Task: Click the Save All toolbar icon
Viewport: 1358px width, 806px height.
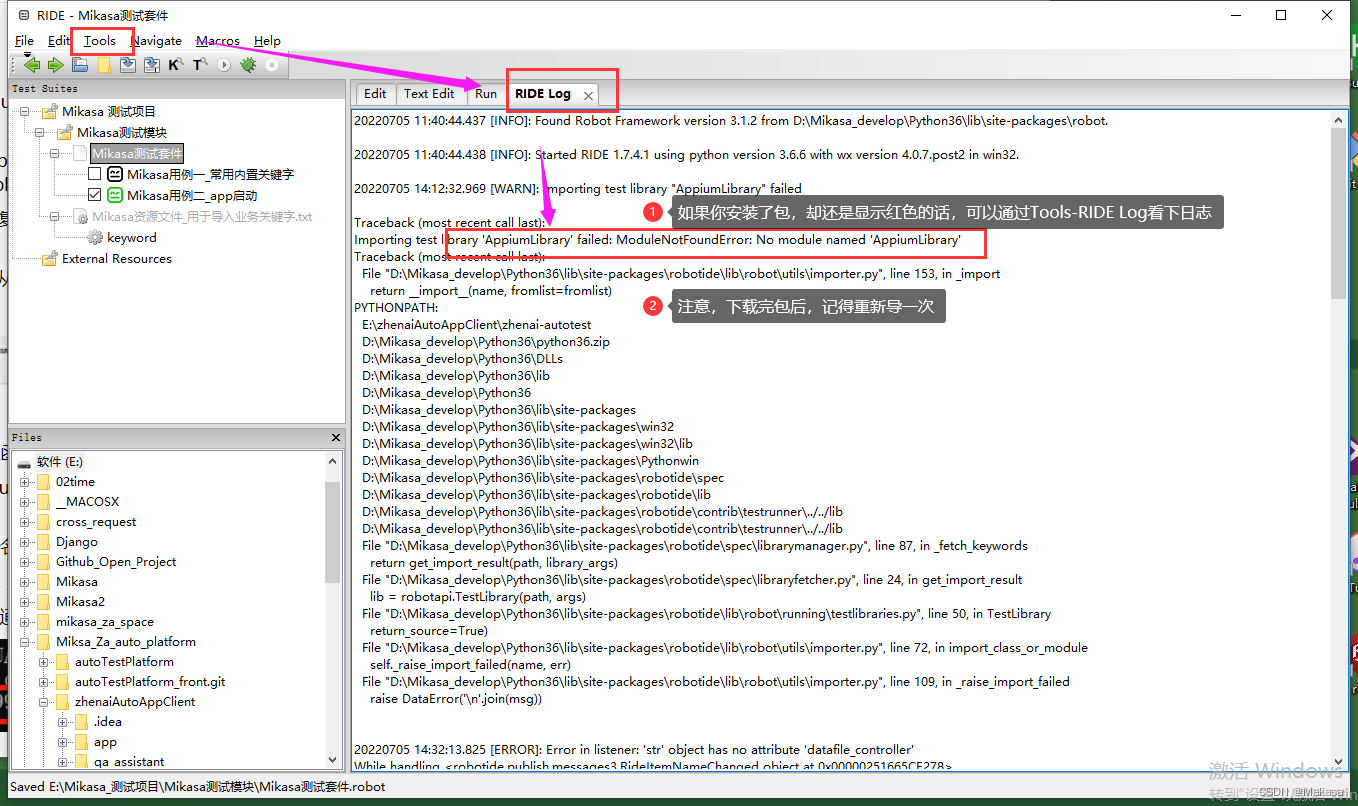Action: 152,65
